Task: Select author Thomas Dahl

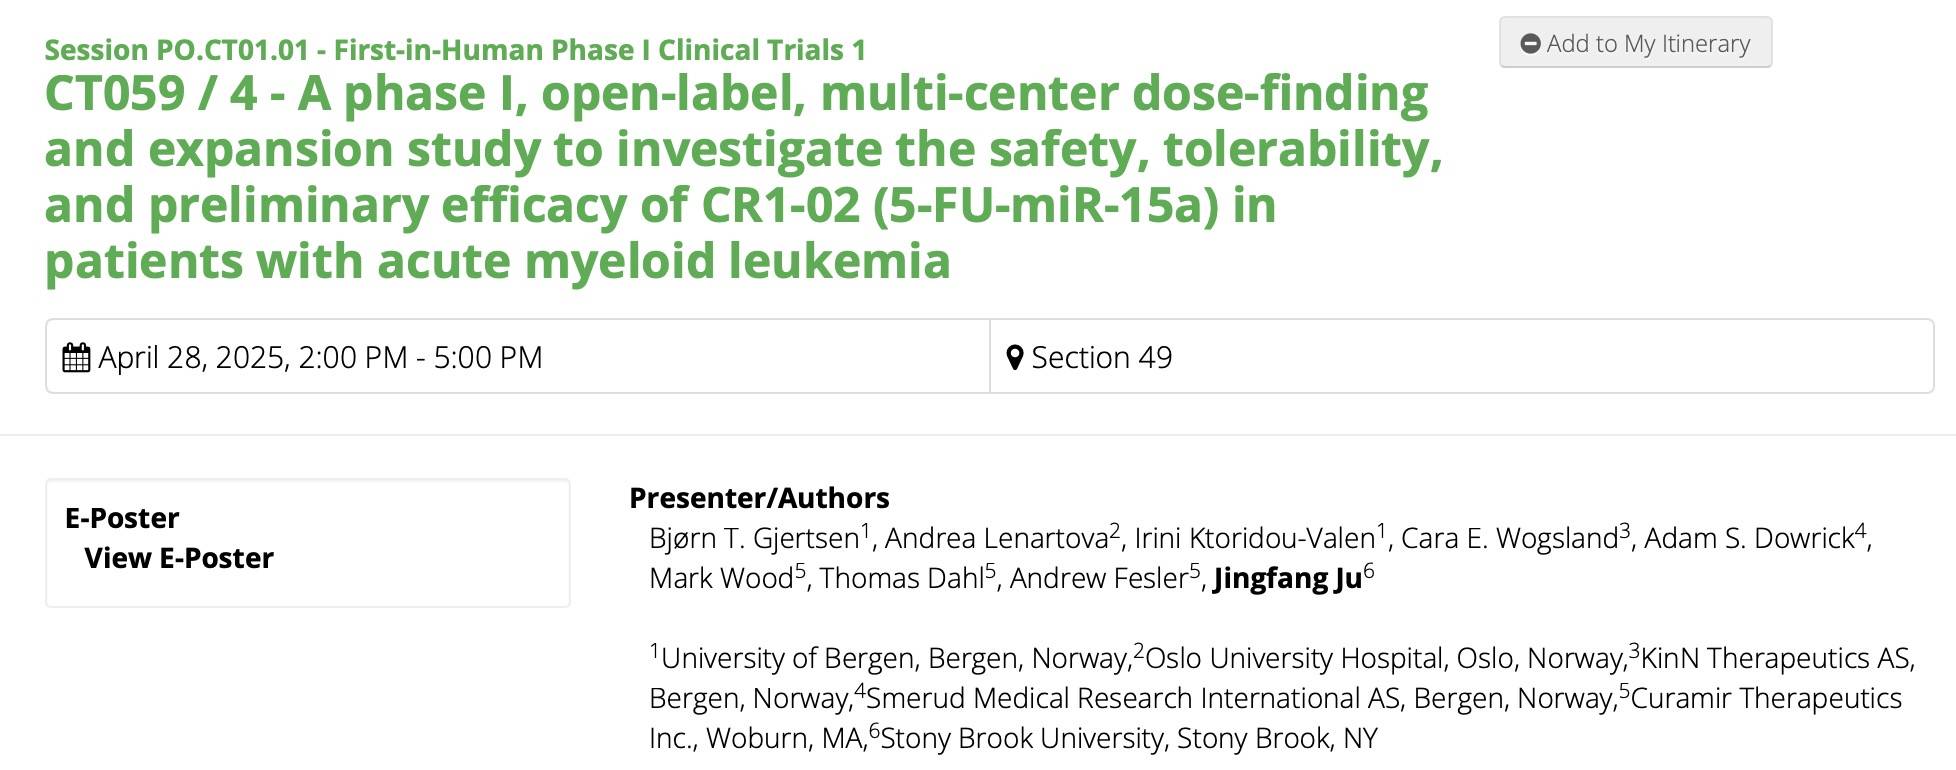Action: coord(902,579)
